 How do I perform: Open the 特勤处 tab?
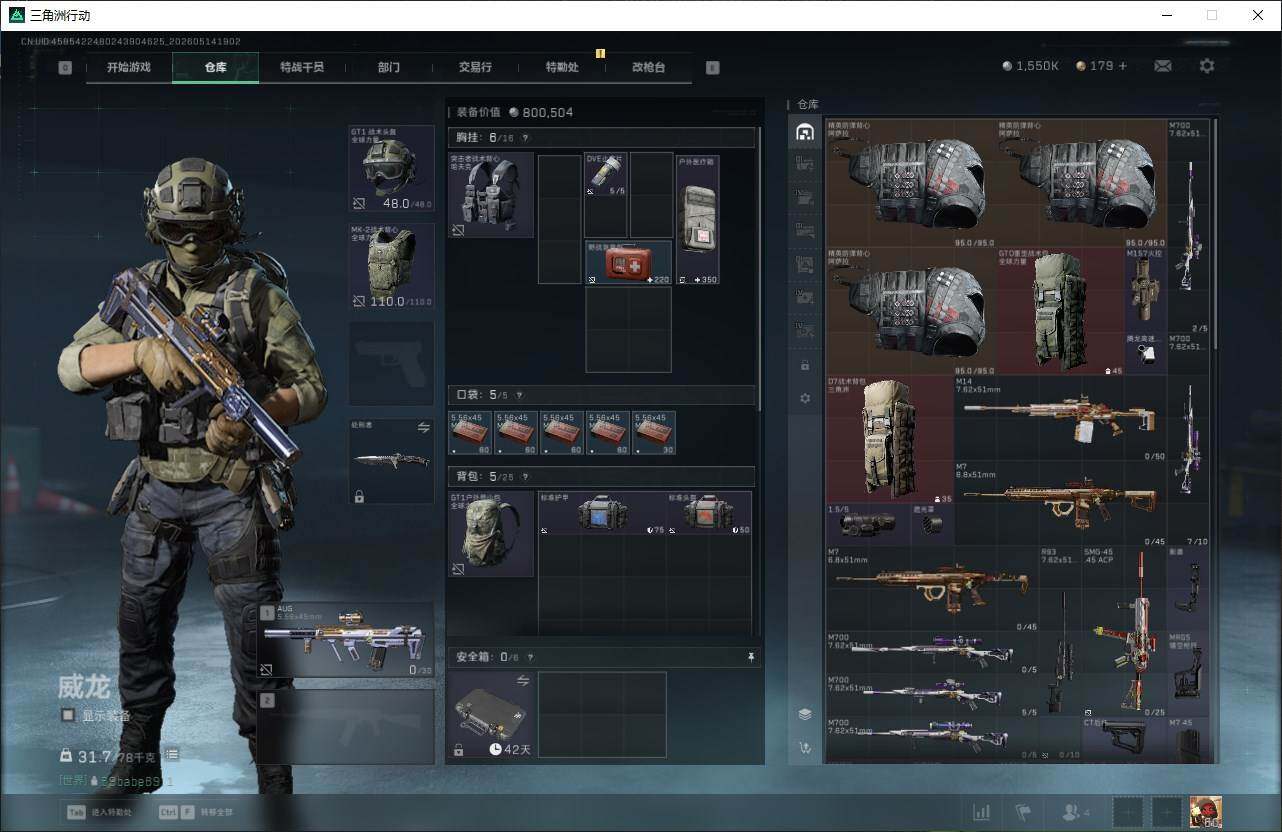562,67
